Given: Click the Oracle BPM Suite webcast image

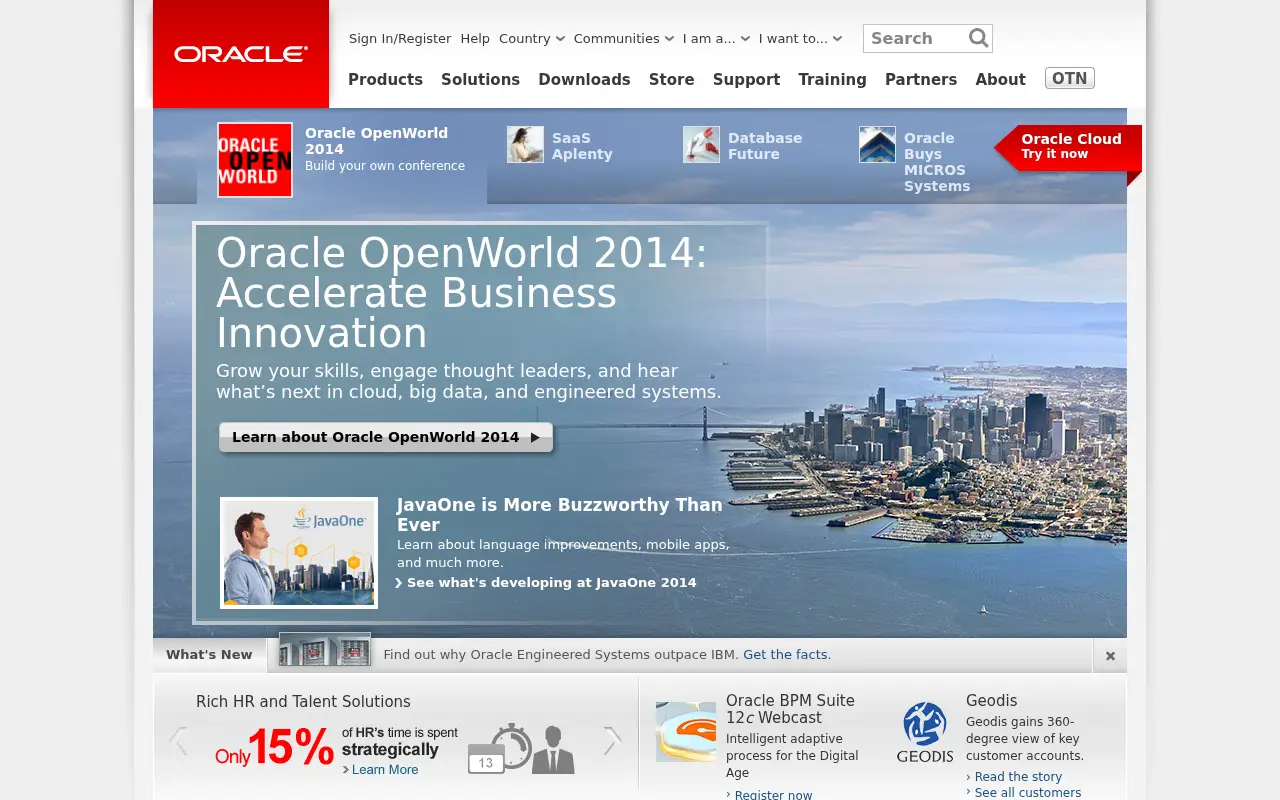Looking at the screenshot, I should coord(686,732).
